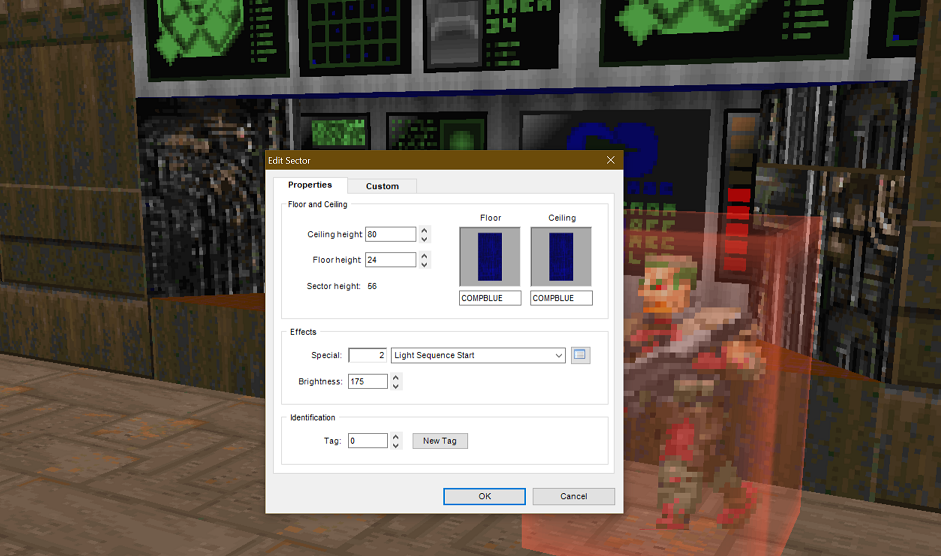The height and width of the screenshot is (556, 941).
Task: Select the Properties tab
Action: pos(310,185)
